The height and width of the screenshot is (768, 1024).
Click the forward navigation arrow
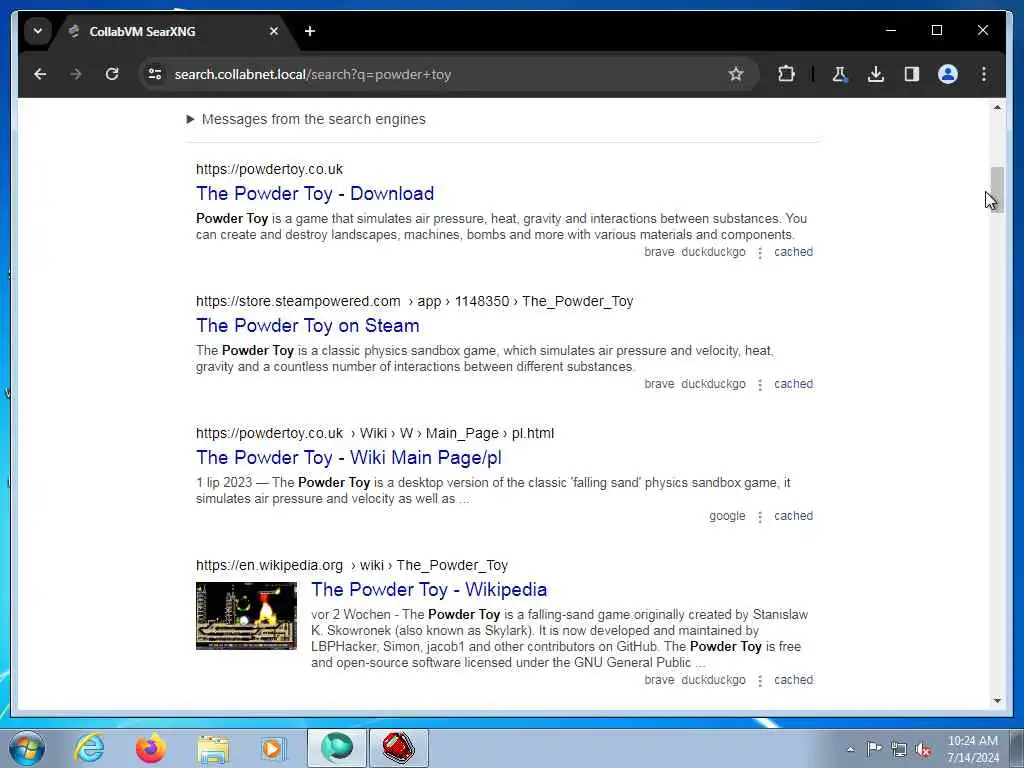click(x=76, y=74)
